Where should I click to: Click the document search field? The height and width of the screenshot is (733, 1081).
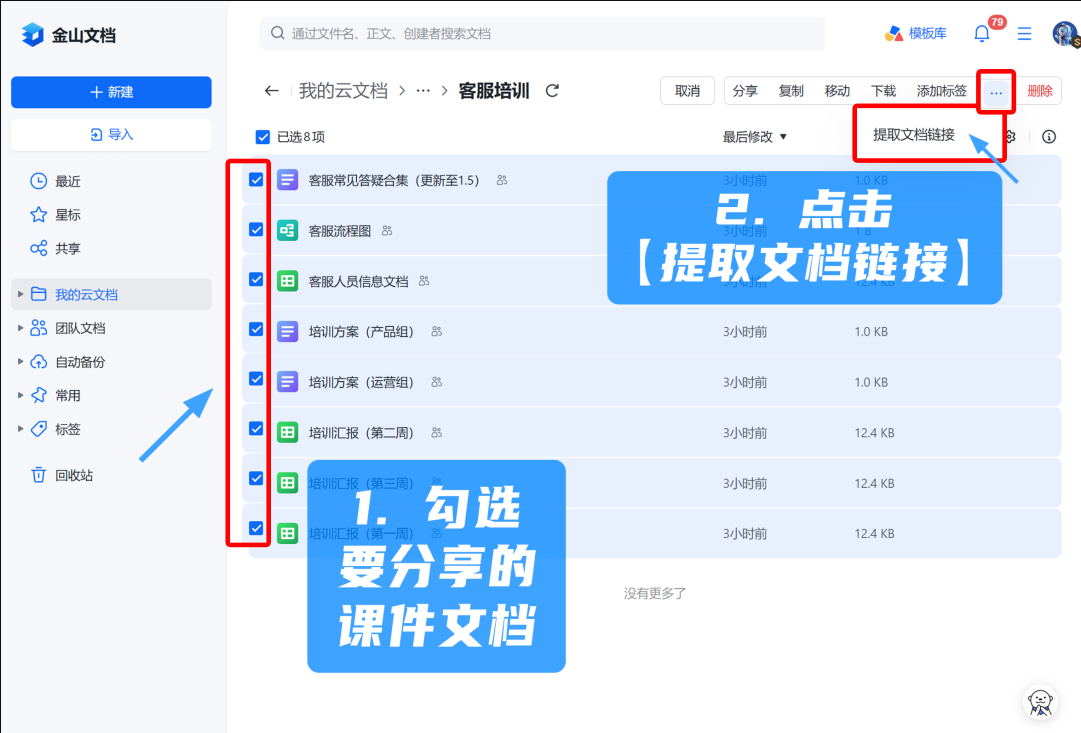pyautogui.click(x=543, y=34)
